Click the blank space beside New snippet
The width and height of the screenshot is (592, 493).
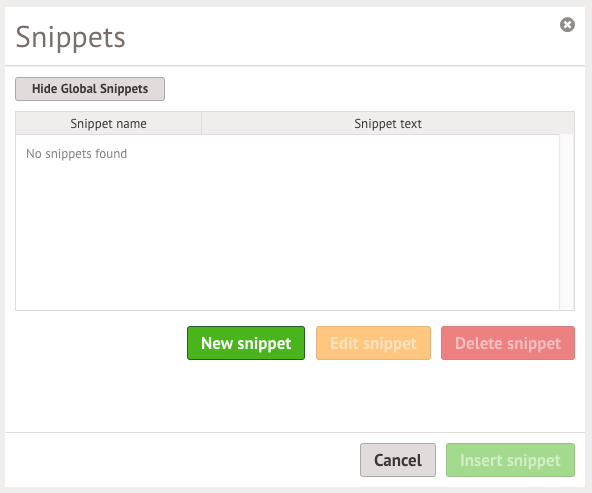coord(101,343)
